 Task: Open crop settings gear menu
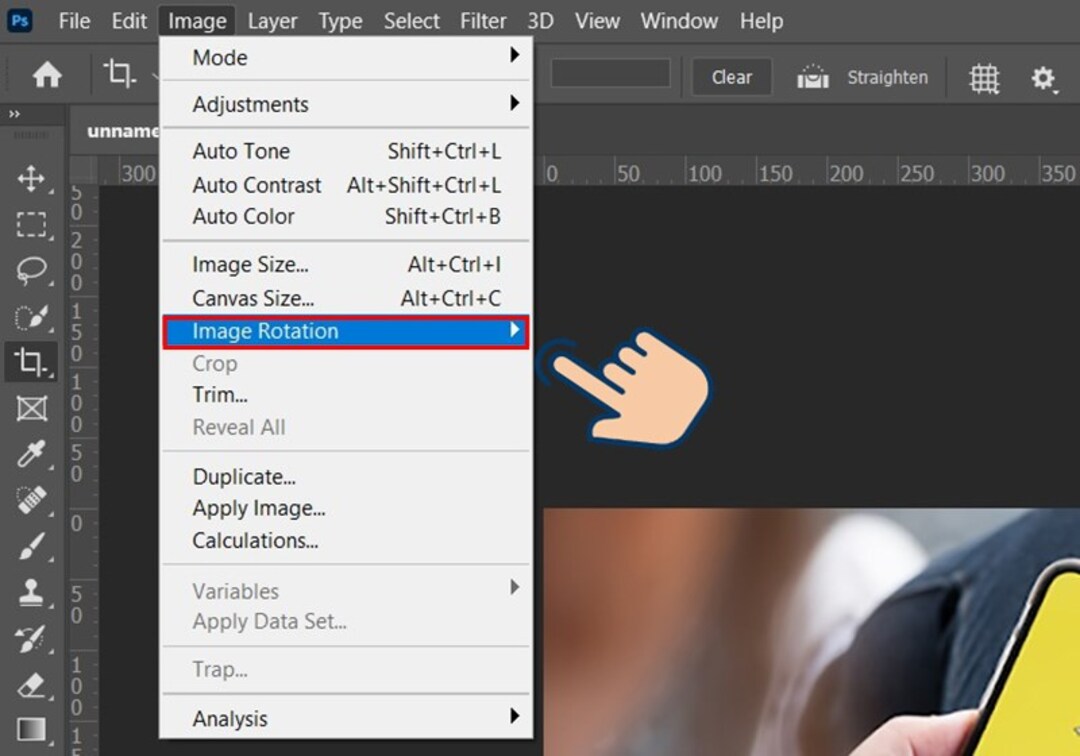[x=1043, y=78]
